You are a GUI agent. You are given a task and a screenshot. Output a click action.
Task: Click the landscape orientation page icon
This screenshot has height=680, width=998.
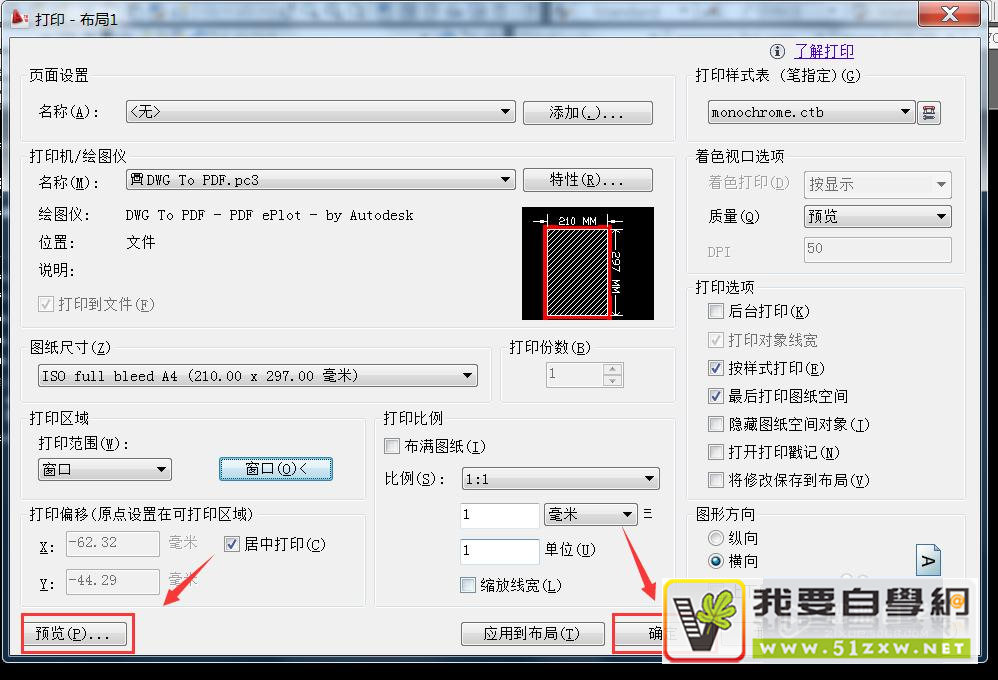point(929,561)
